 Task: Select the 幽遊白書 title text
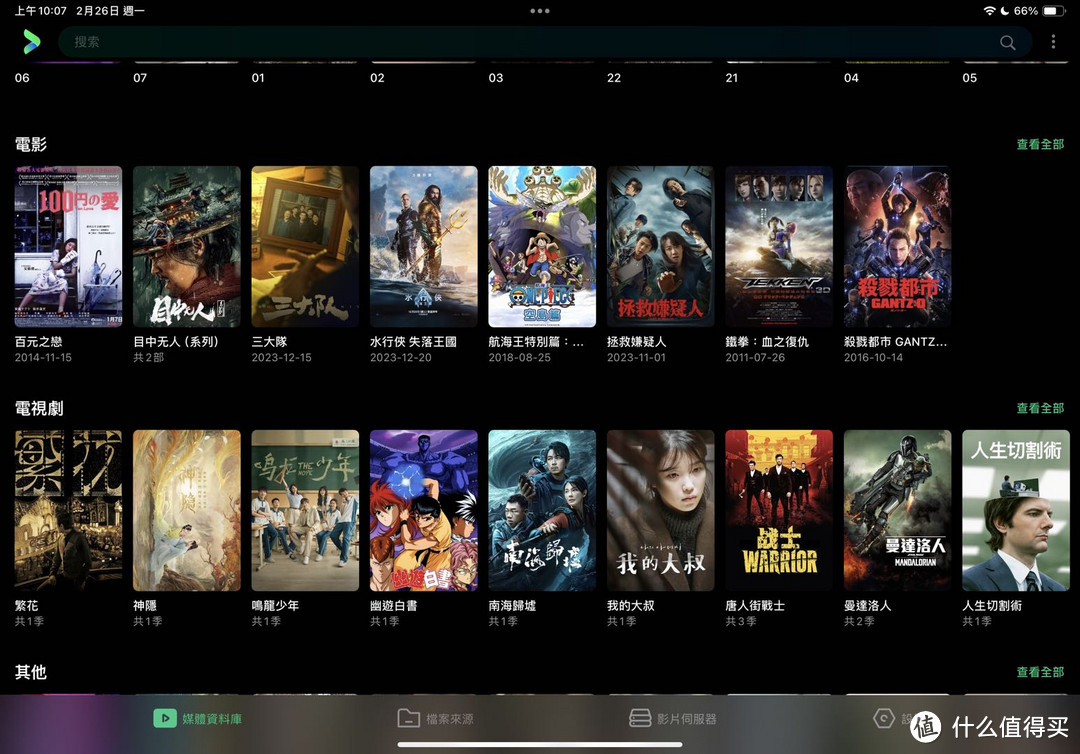[x=393, y=605]
